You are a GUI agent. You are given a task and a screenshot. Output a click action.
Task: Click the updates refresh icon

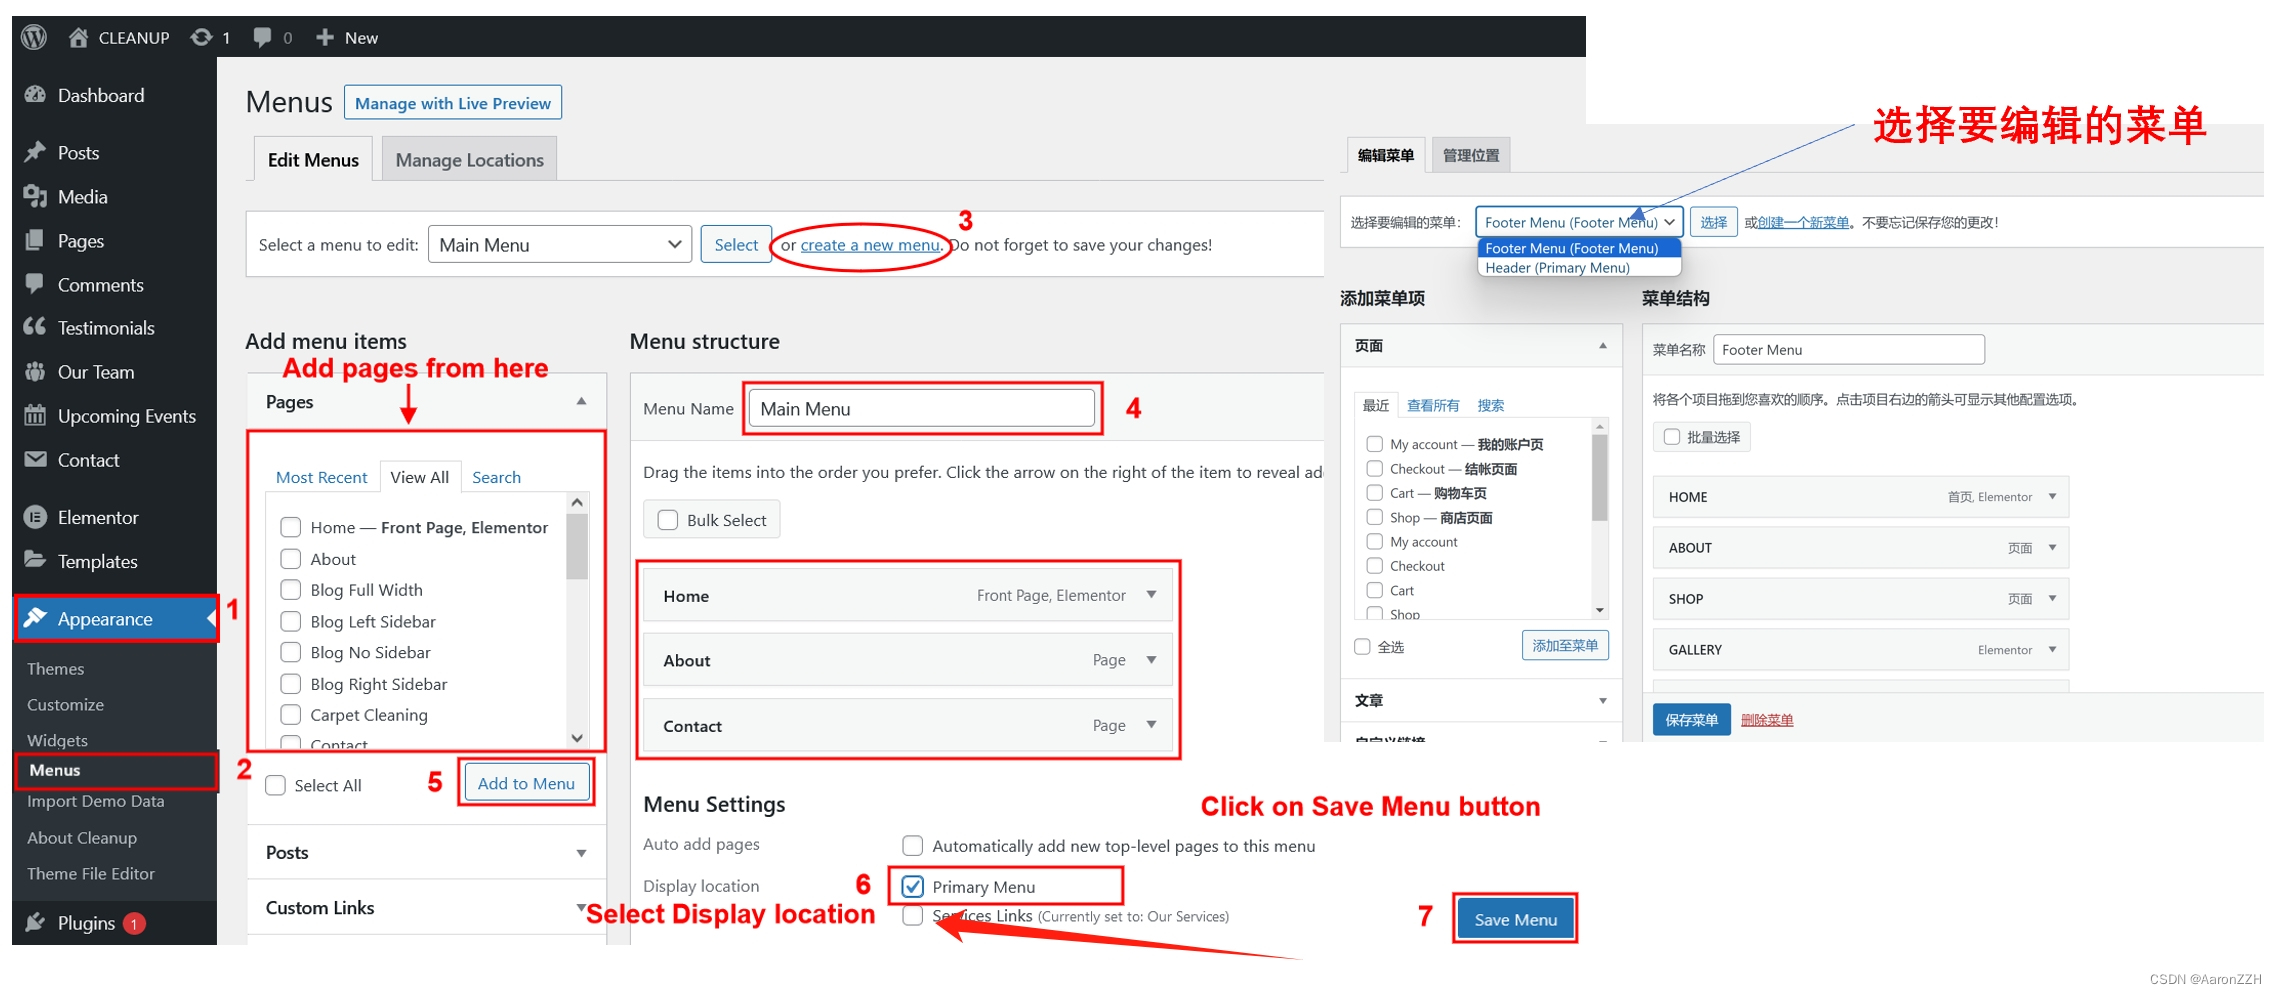pos(201,37)
